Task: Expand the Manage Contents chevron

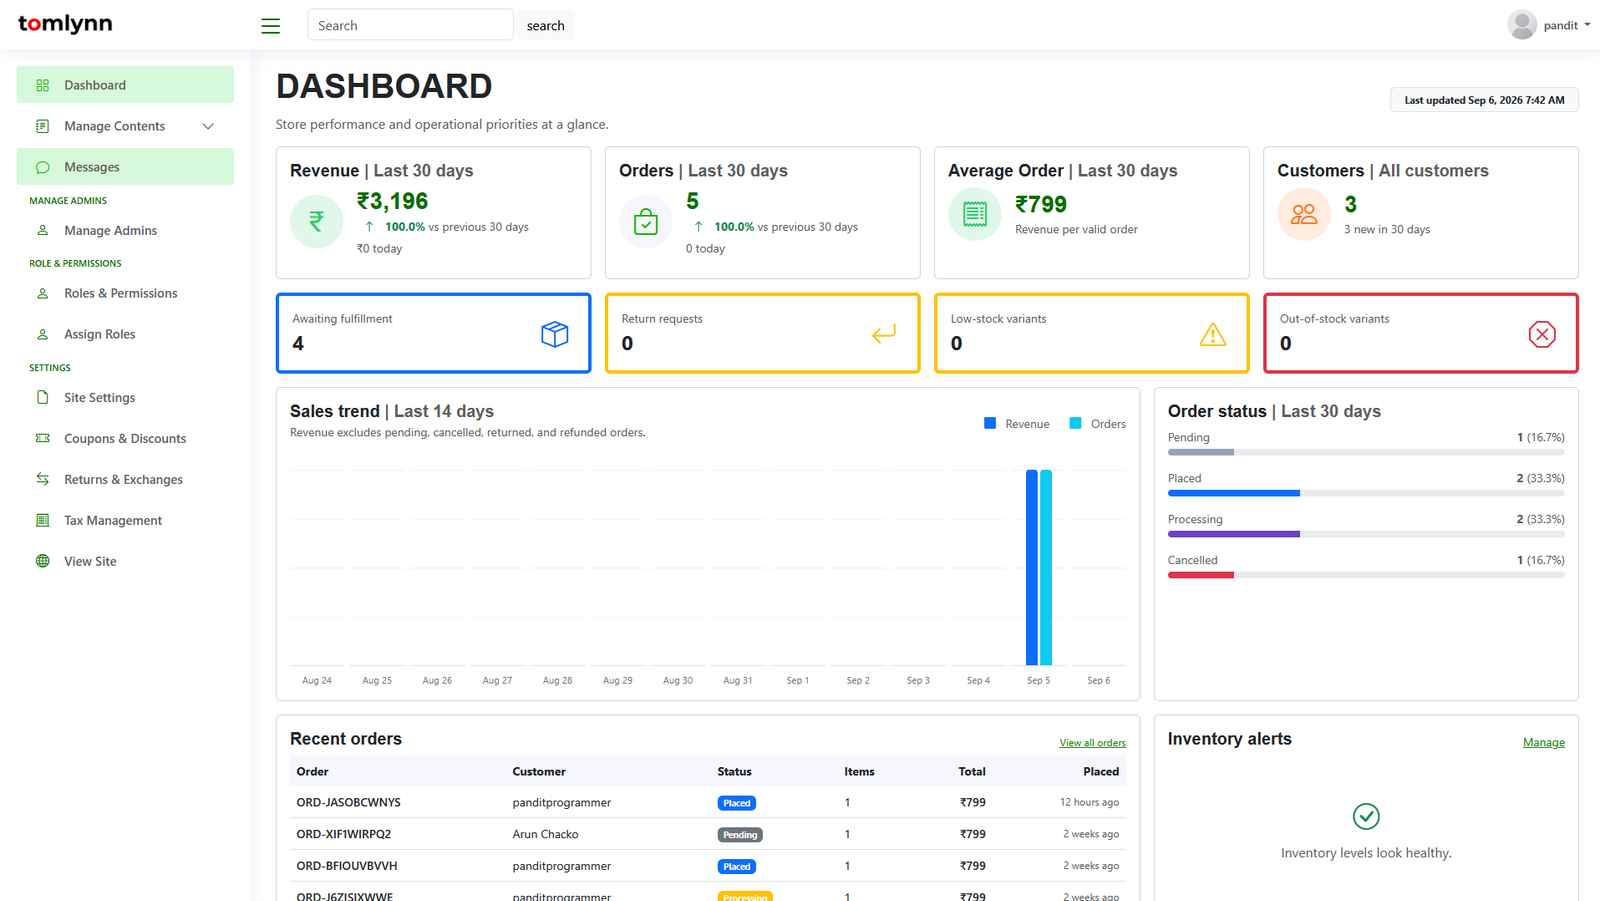Action: tap(208, 126)
